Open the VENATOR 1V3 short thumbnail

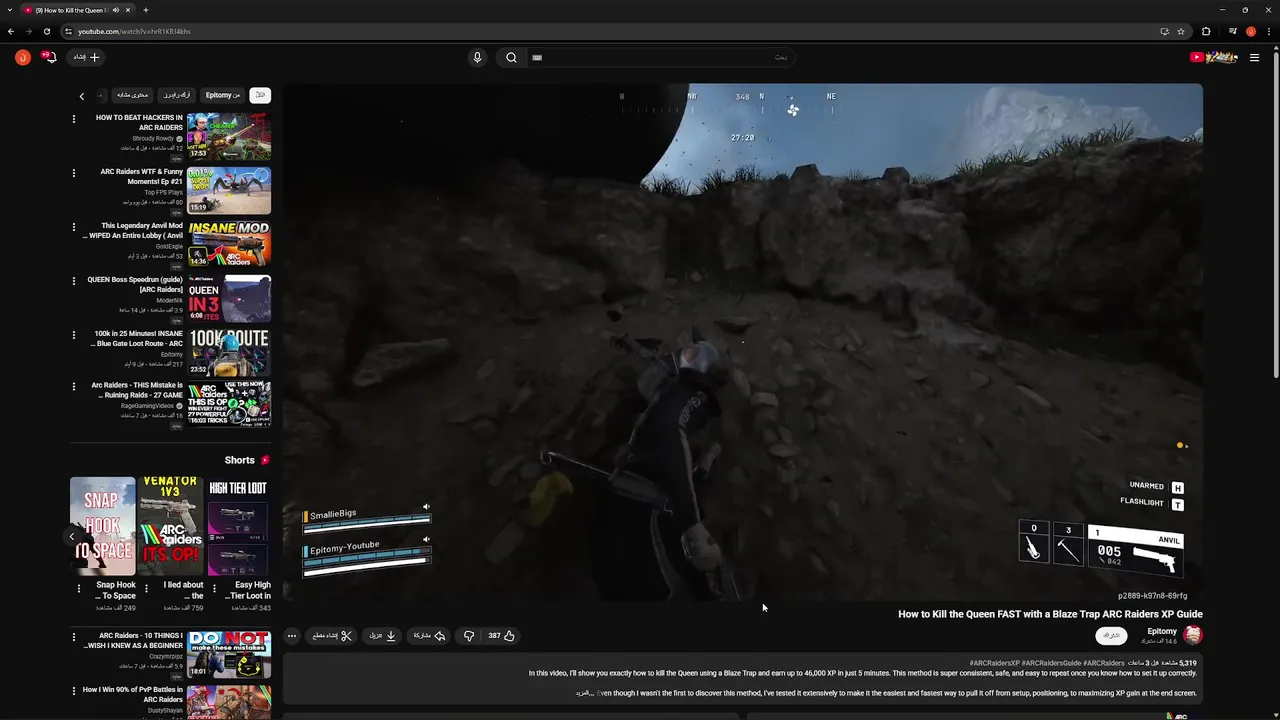click(x=170, y=526)
